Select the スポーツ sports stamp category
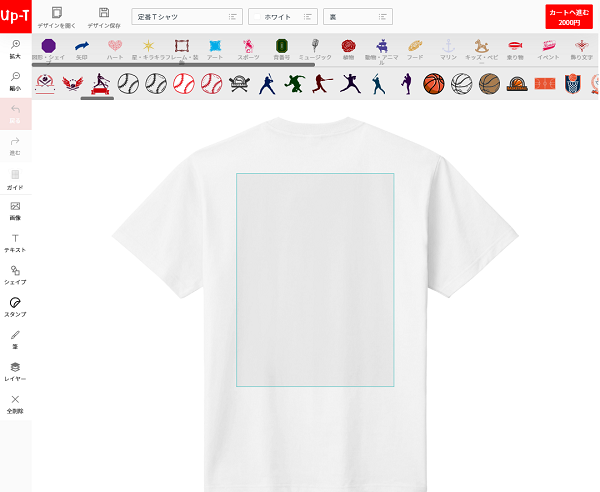 (248, 49)
